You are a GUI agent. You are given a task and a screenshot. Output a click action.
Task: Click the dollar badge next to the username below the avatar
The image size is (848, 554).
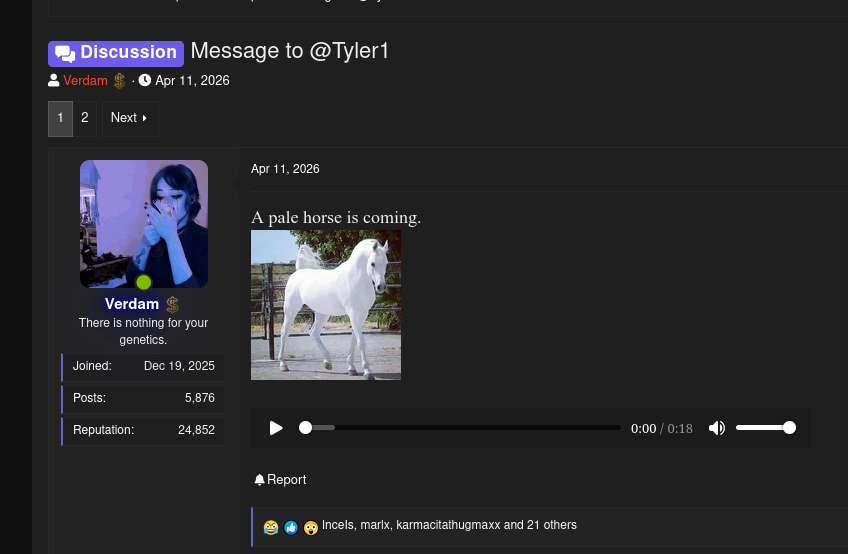(x=172, y=305)
